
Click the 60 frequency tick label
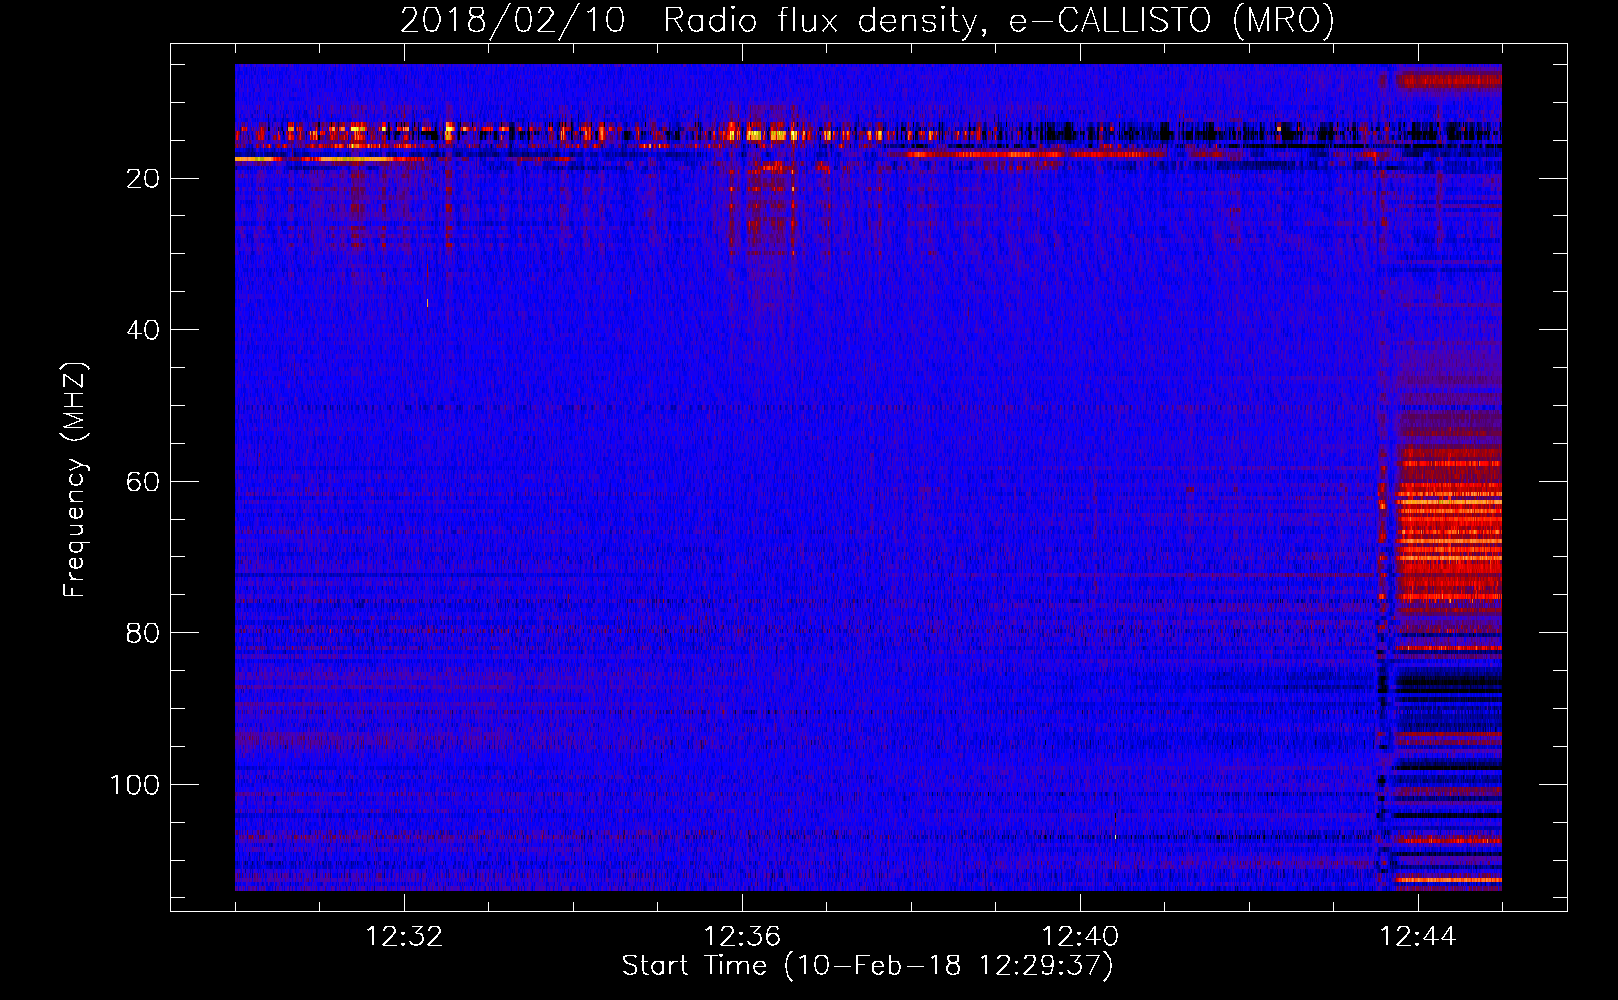click(x=144, y=482)
